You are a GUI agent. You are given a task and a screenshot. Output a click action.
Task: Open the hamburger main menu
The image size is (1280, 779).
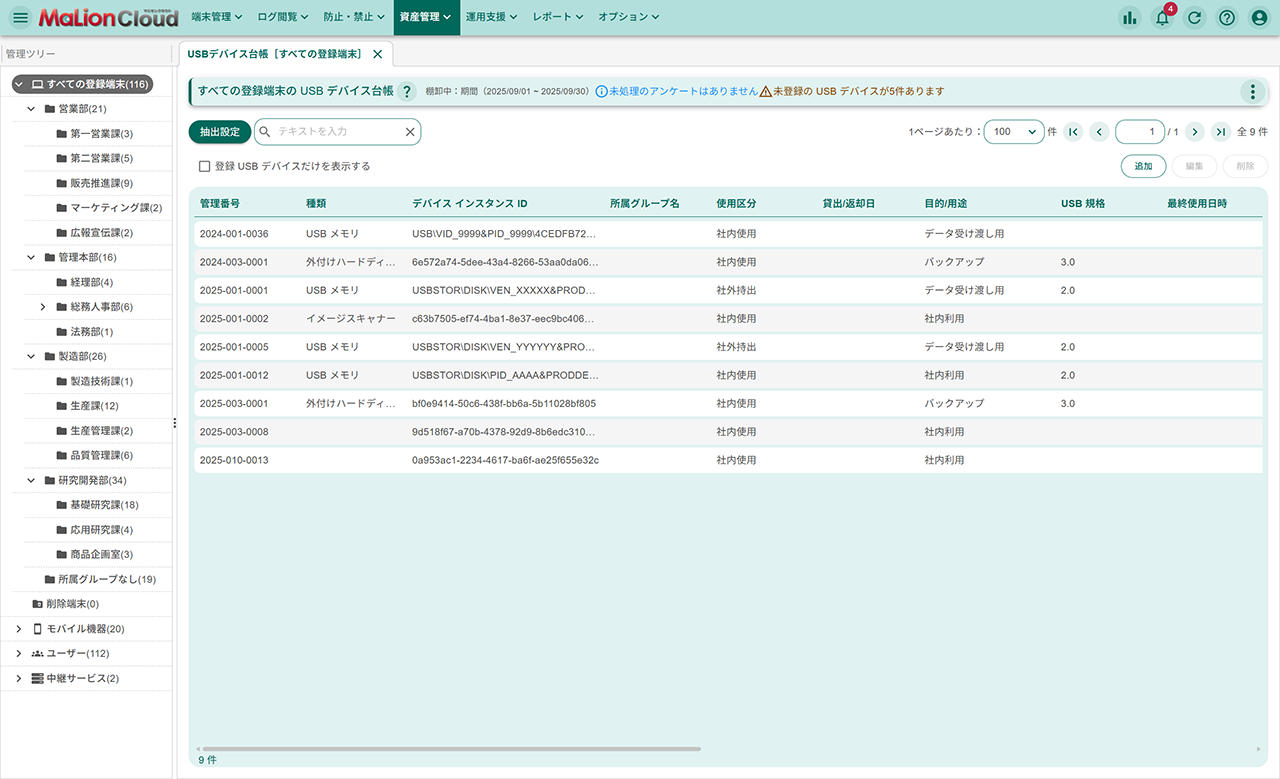(x=20, y=17)
